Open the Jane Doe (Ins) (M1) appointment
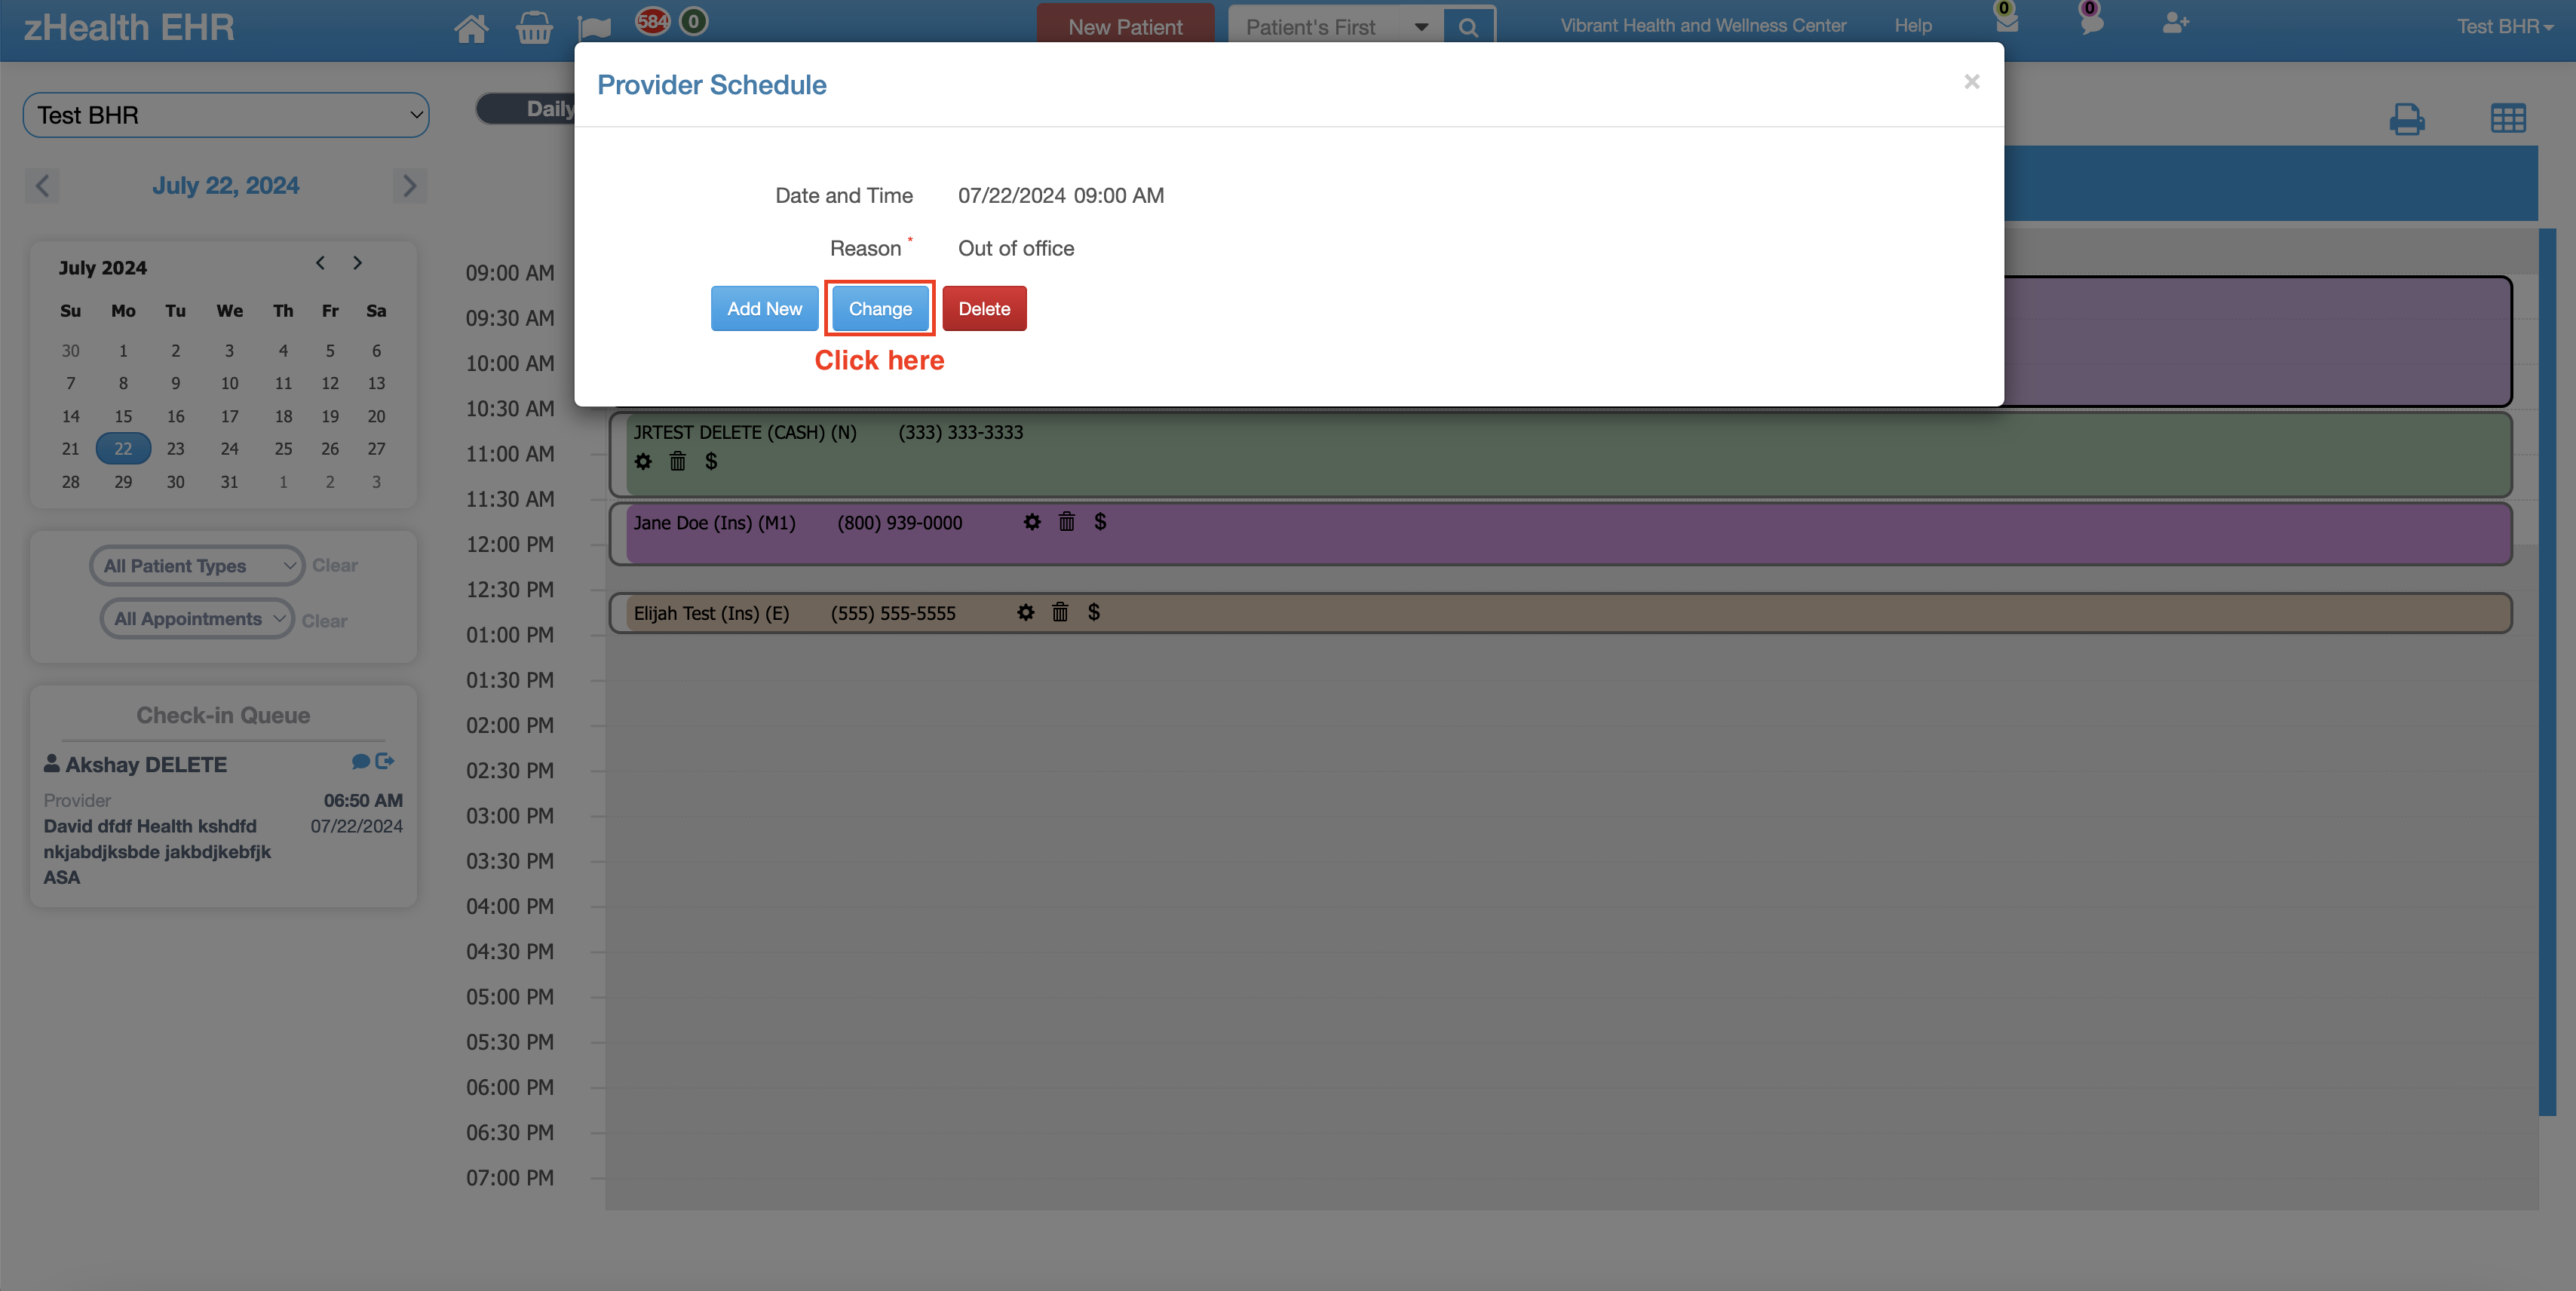This screenshot has width=2576, height=1291. pyautogui.click(x=1560, y=535)
